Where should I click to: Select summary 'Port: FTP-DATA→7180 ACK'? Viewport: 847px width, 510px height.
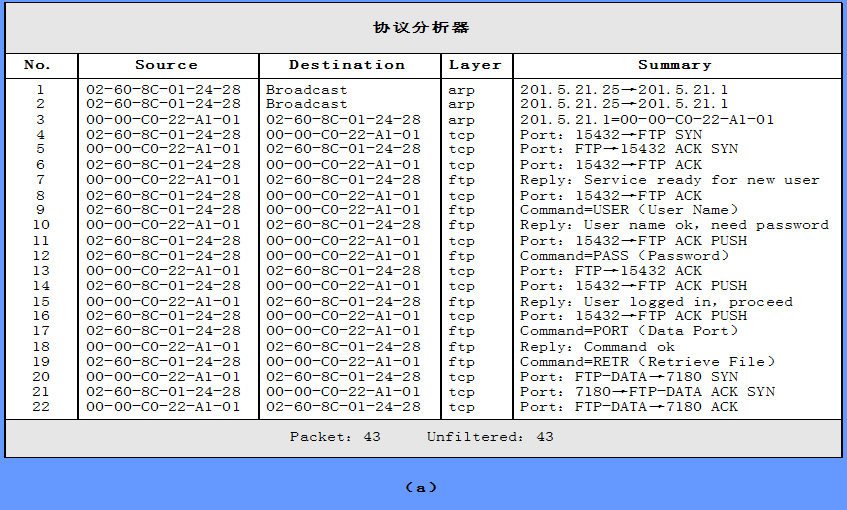point(629,407)
